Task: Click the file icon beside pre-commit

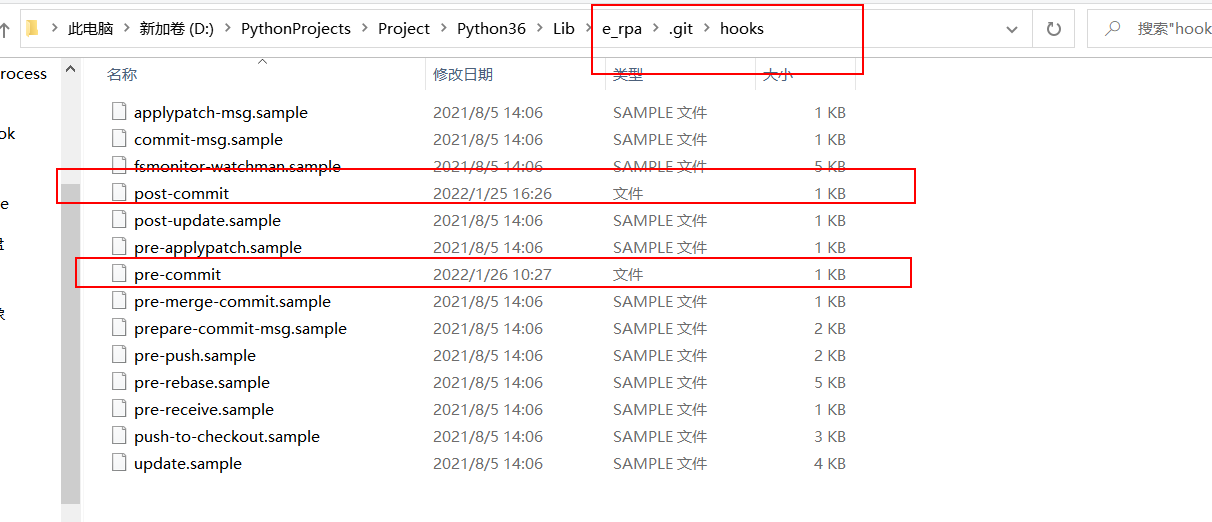Action: (x=120, y=274)
